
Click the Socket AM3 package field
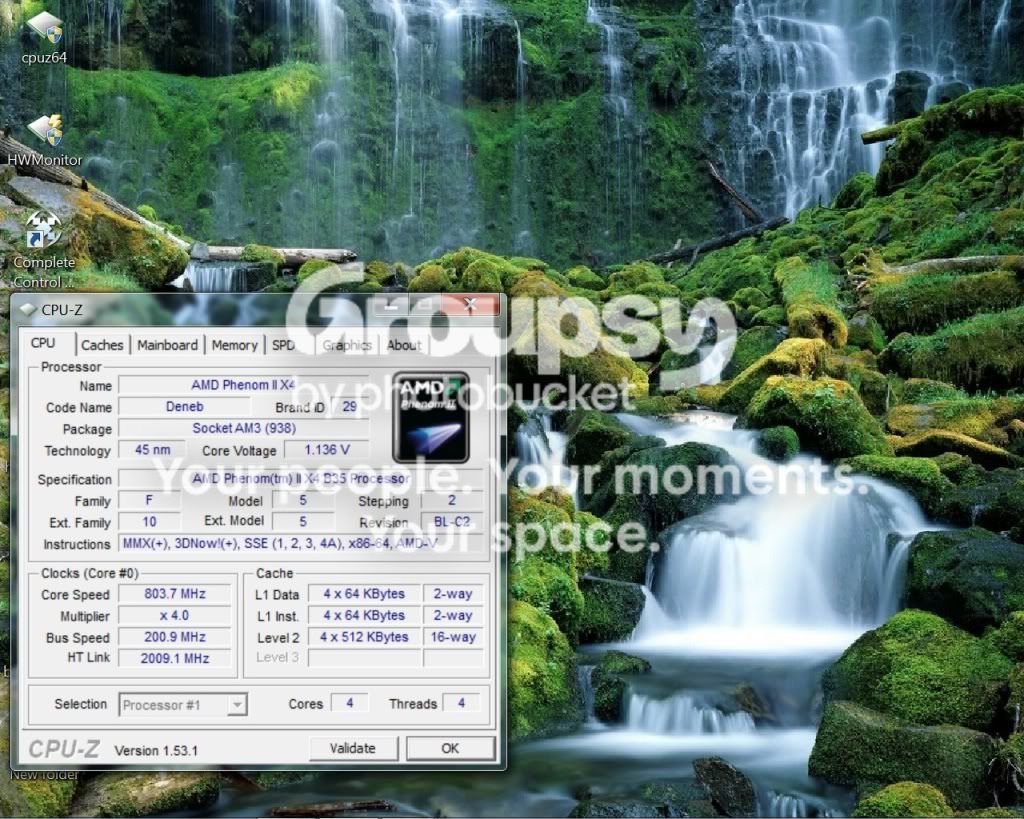(244, 428)
